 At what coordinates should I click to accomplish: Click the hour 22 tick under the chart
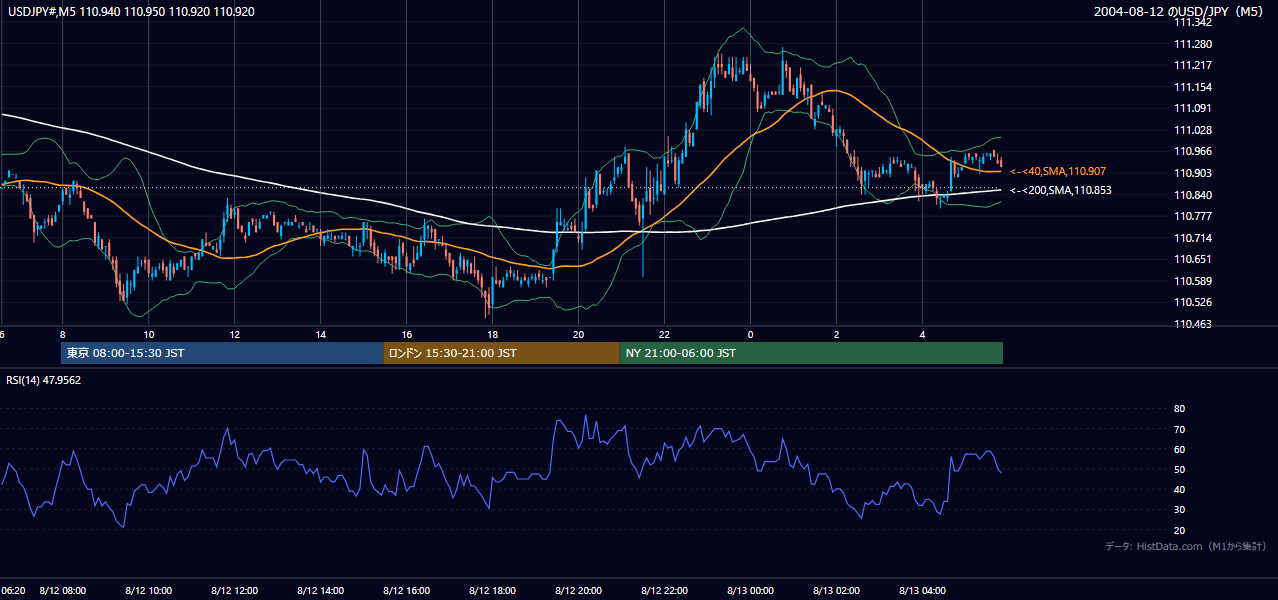664,334
